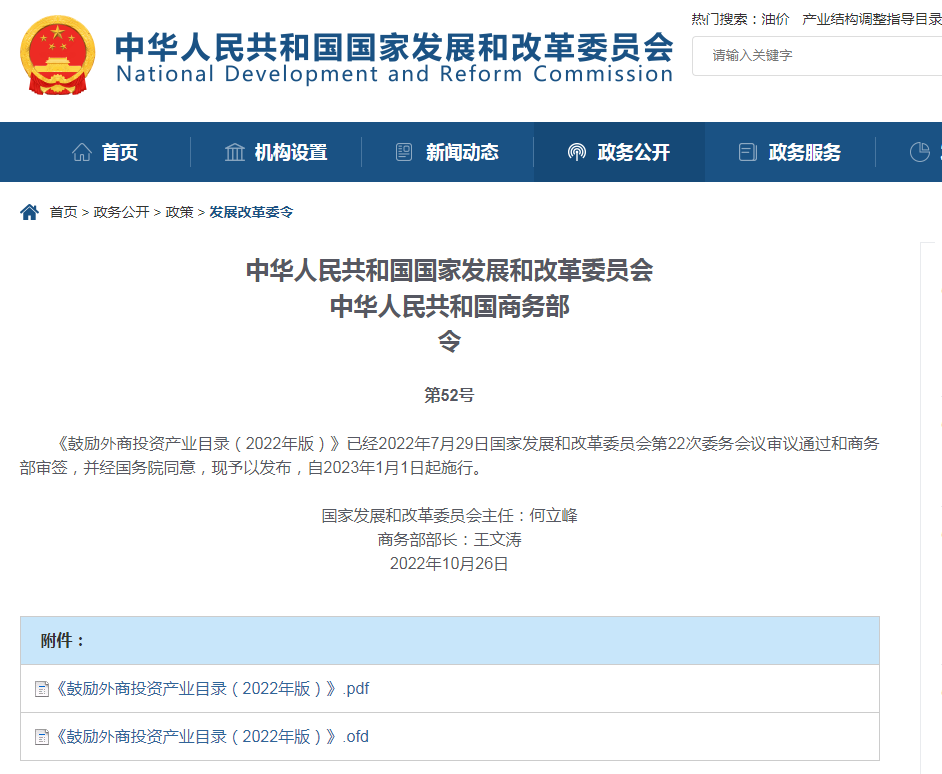Image resolution: width=942 pixels, height=774 pixels.
Task: Click hot search term 产业结构调整指导目录
Action: pyautogui.click(x=872, y=19)
